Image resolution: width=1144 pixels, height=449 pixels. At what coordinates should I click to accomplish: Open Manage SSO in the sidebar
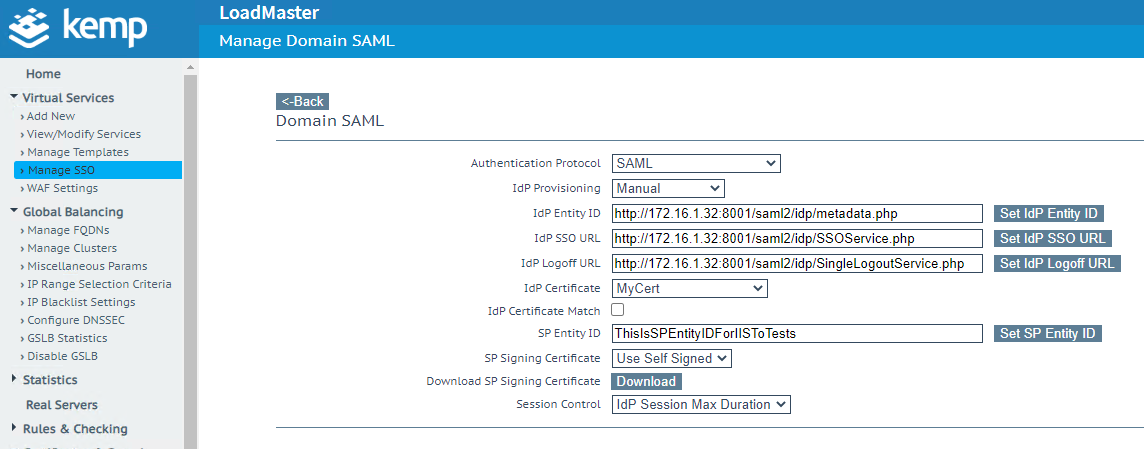[61, 170]
